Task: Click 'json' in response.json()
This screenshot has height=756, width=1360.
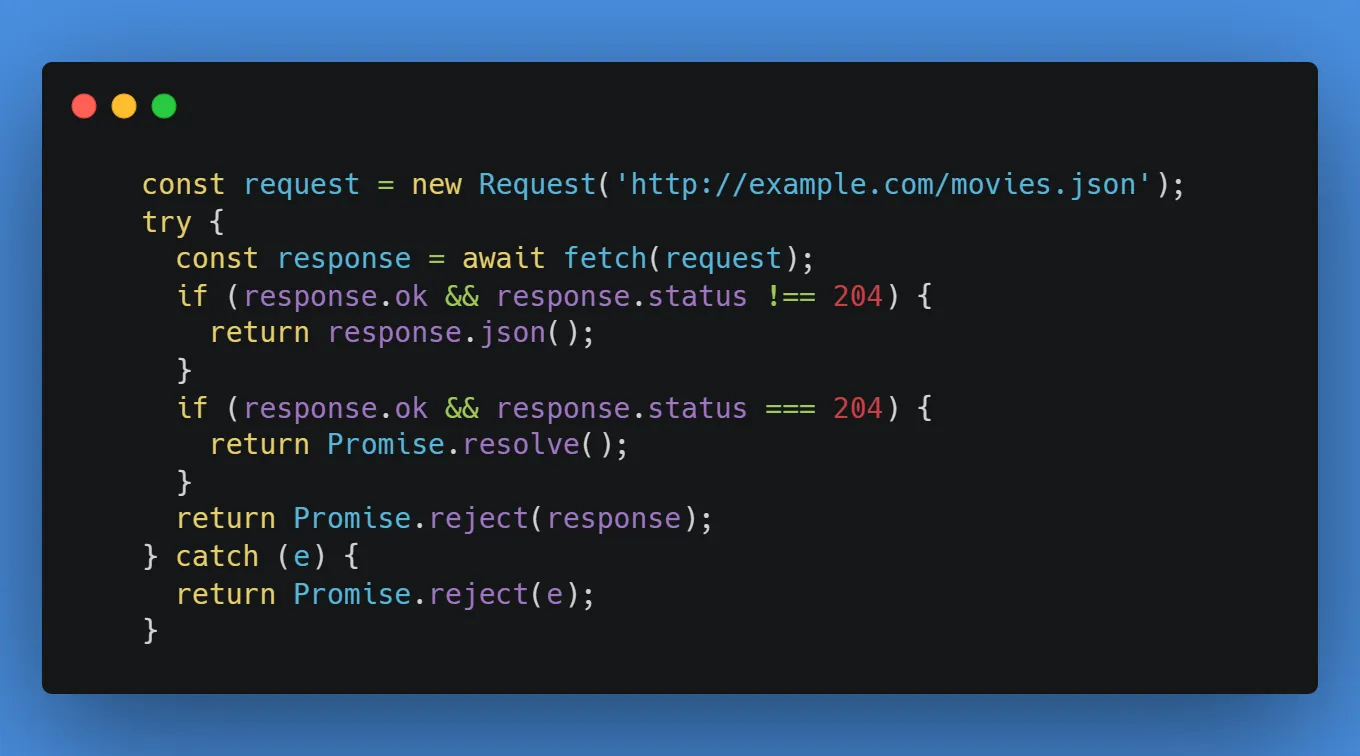Action: pyautogui.click(x=504, y=334)
